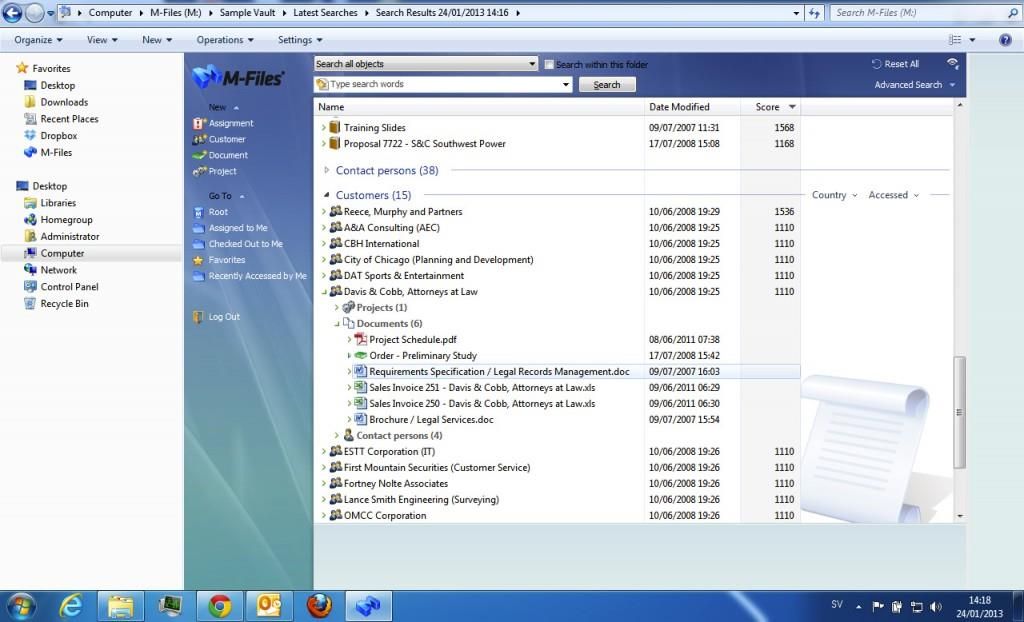Screen dimensions: 1024x622
Task: Expand Projects under Davis & Cobb
Action: pyautogui.click(x=336, y=307)
